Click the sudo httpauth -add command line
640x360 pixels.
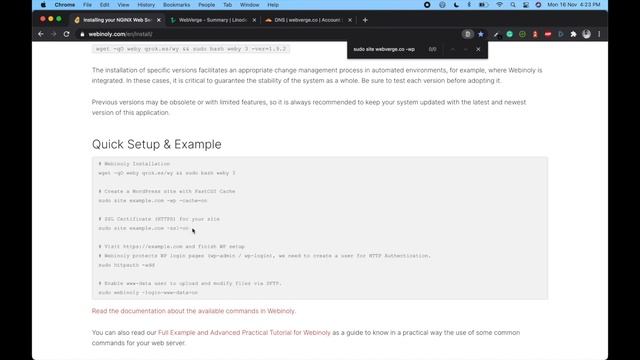point(127,265)
